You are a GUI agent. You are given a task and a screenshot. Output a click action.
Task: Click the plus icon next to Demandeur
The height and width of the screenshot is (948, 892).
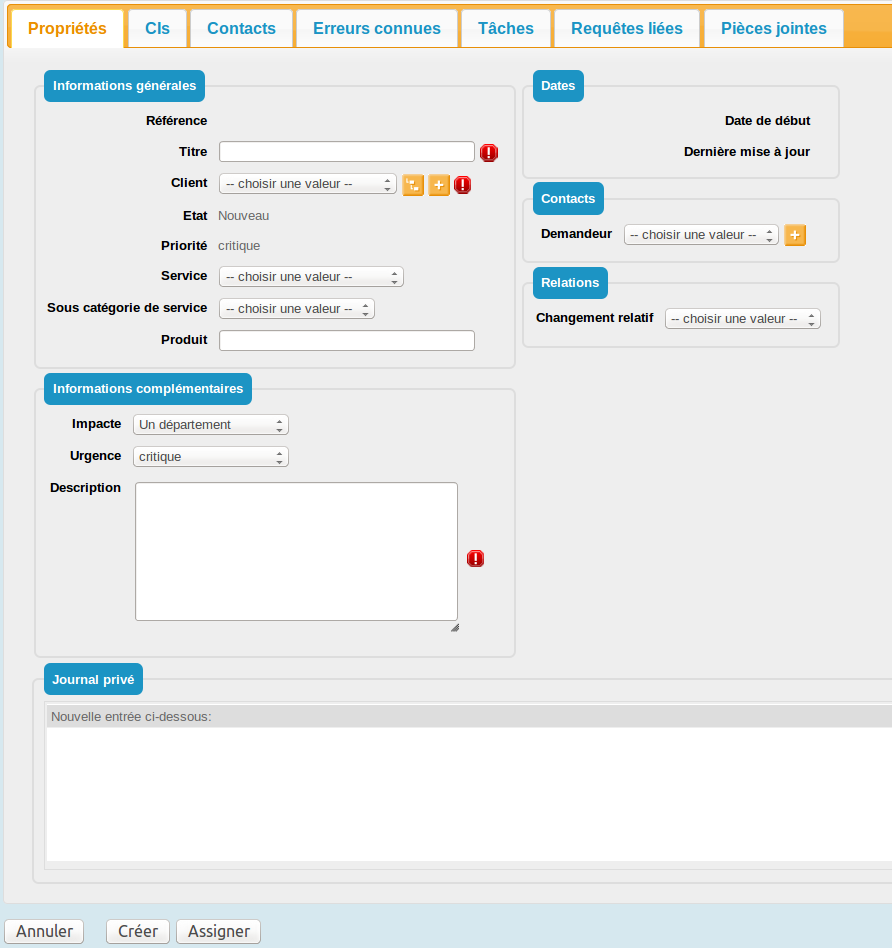coord(795,235)
